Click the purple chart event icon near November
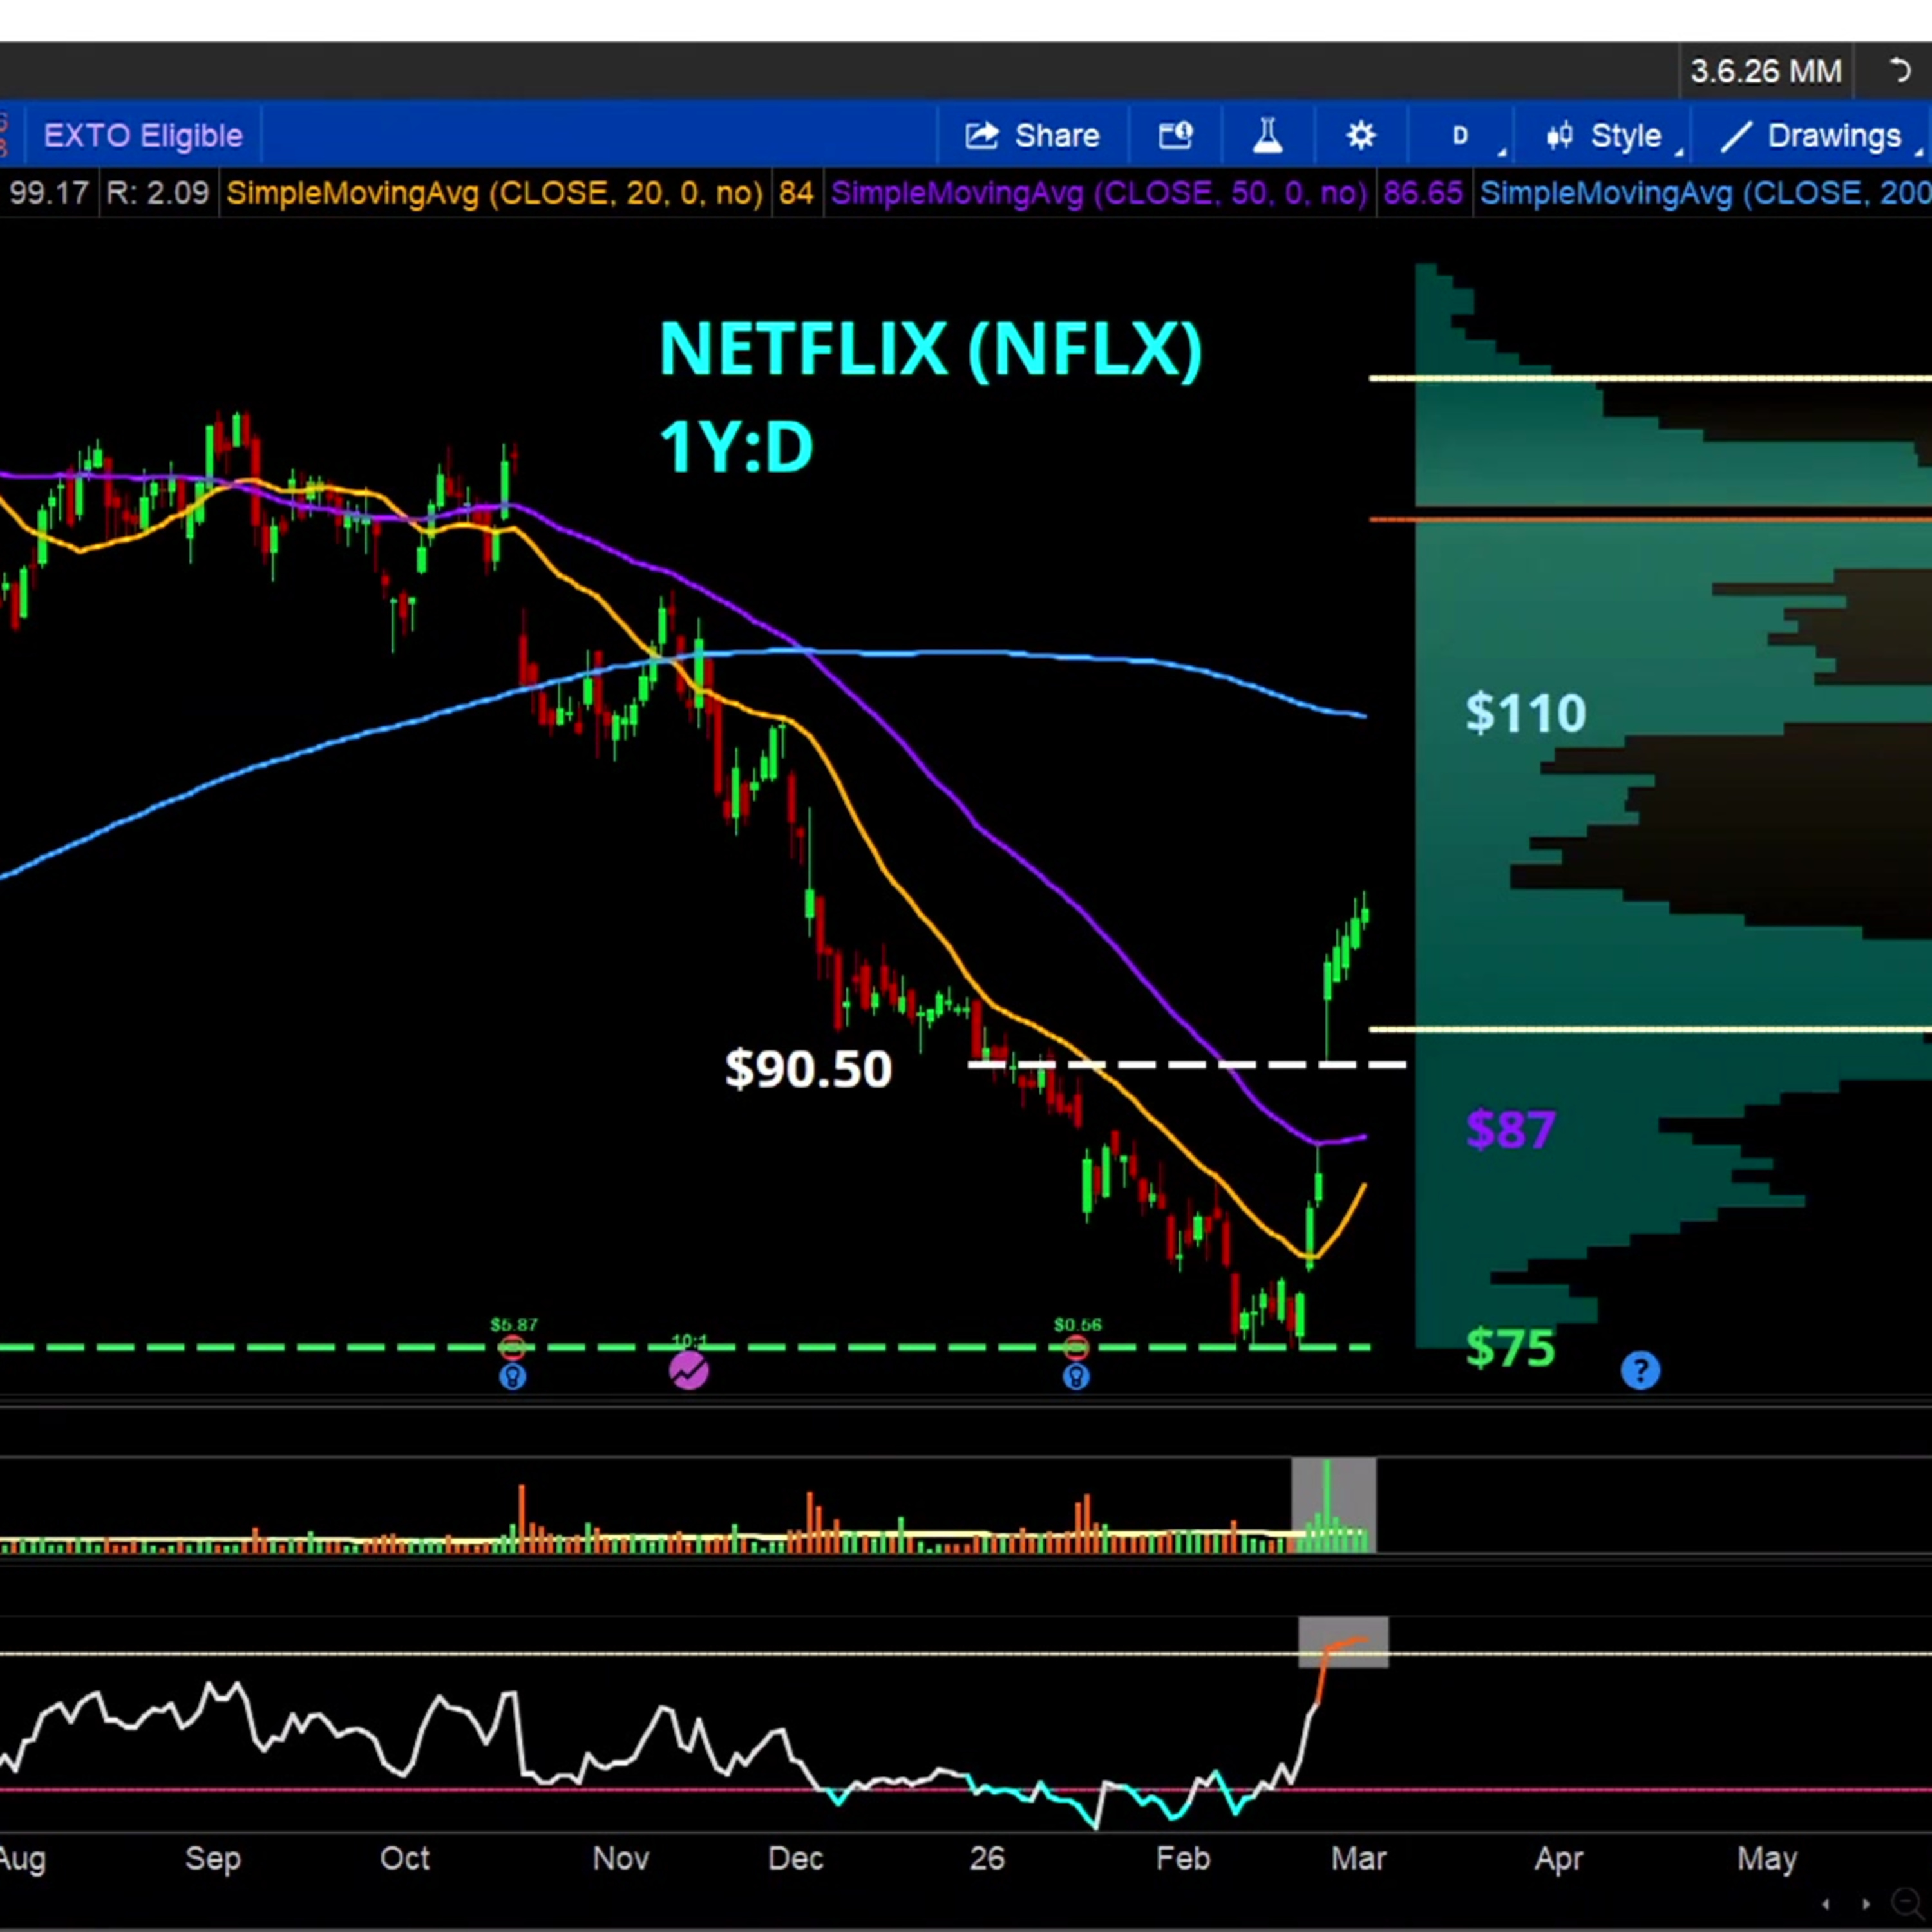 [688, 1371]
